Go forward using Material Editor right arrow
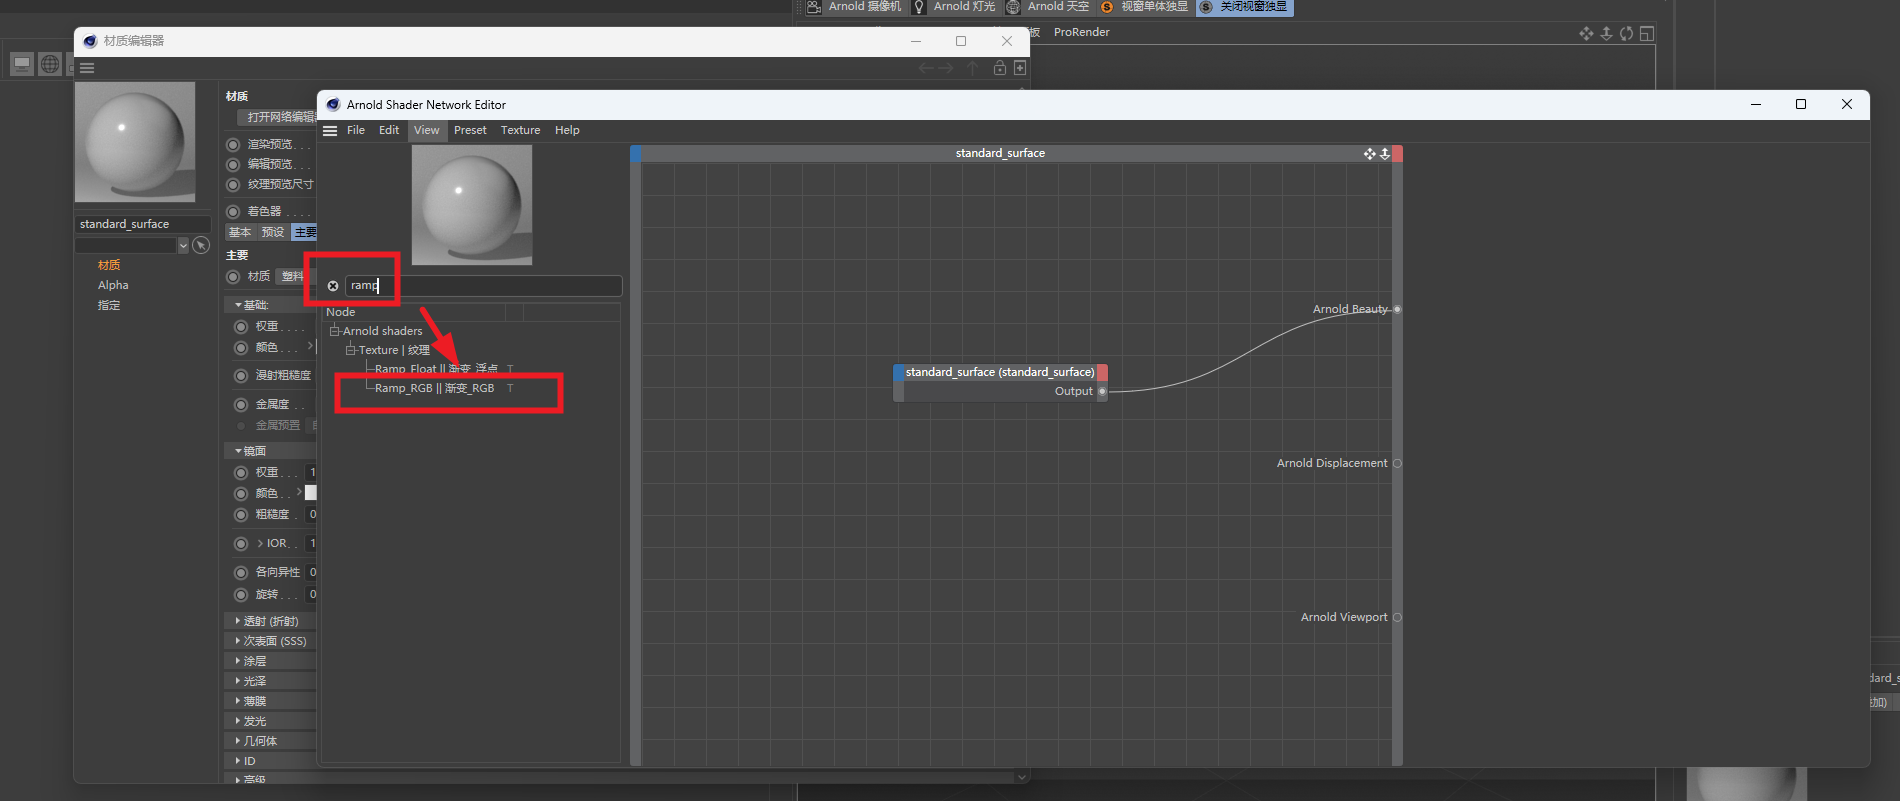This screenshot has width=1900, height=801. (946, 68)
